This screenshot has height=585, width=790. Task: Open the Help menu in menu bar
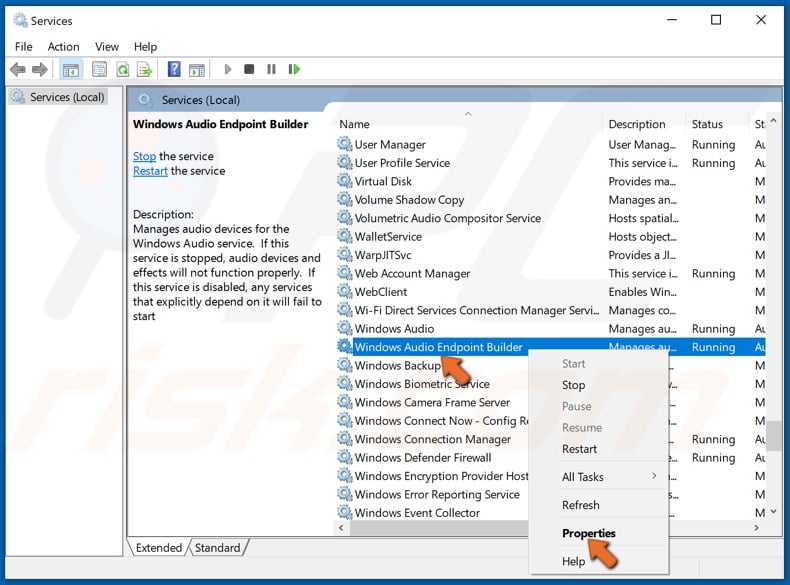click(146, 47)
